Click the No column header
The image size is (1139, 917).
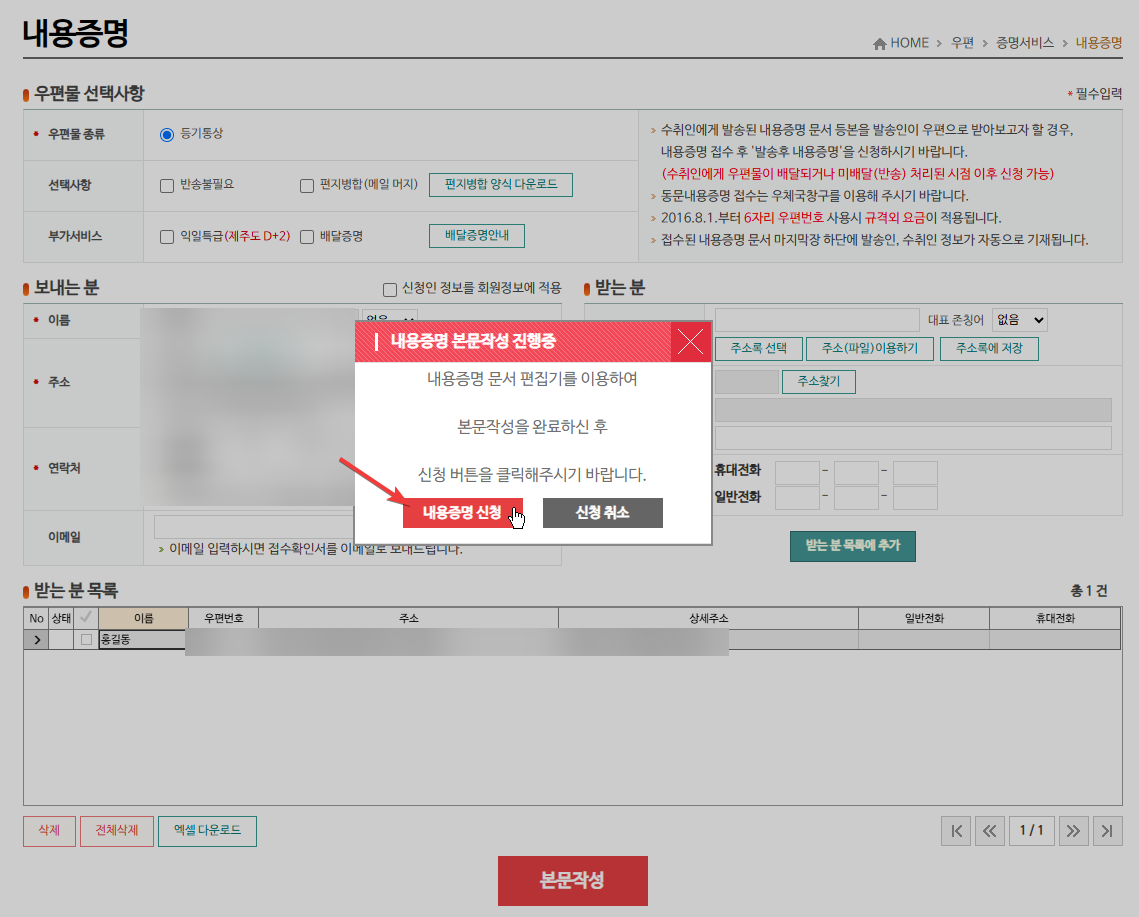tap(36, 618)
